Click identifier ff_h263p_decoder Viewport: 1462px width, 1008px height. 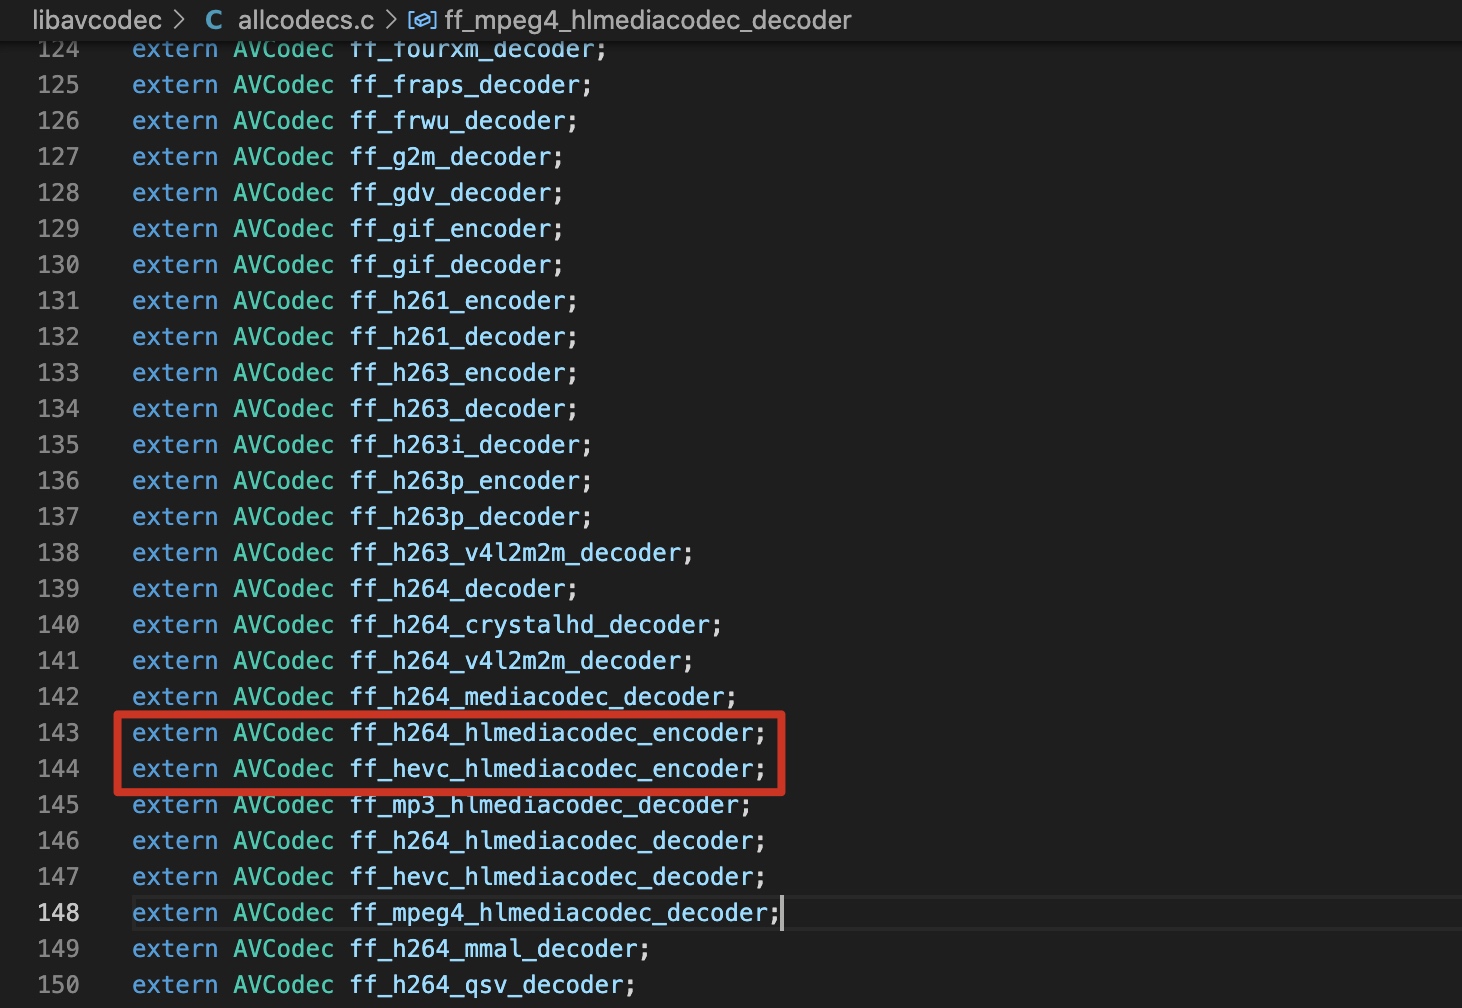pos(465,517)
